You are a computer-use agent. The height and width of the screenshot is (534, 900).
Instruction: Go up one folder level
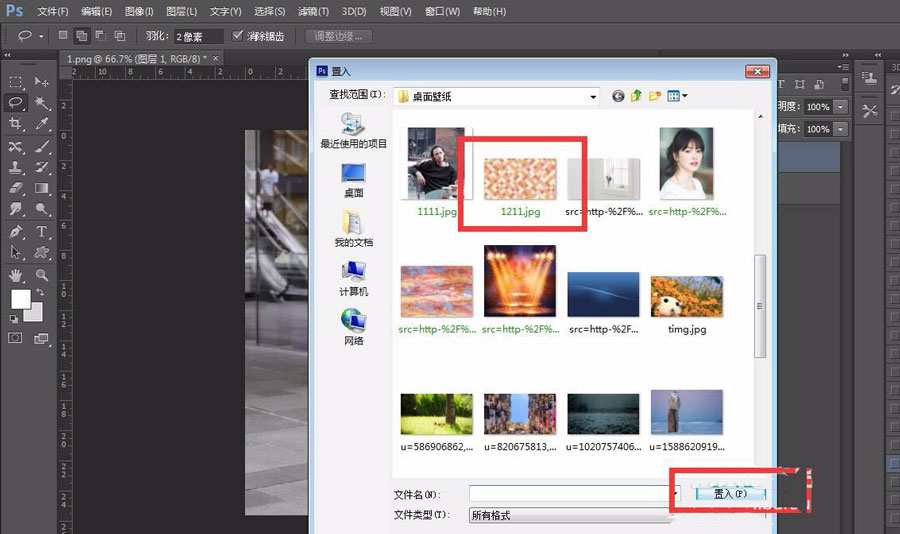636,96
